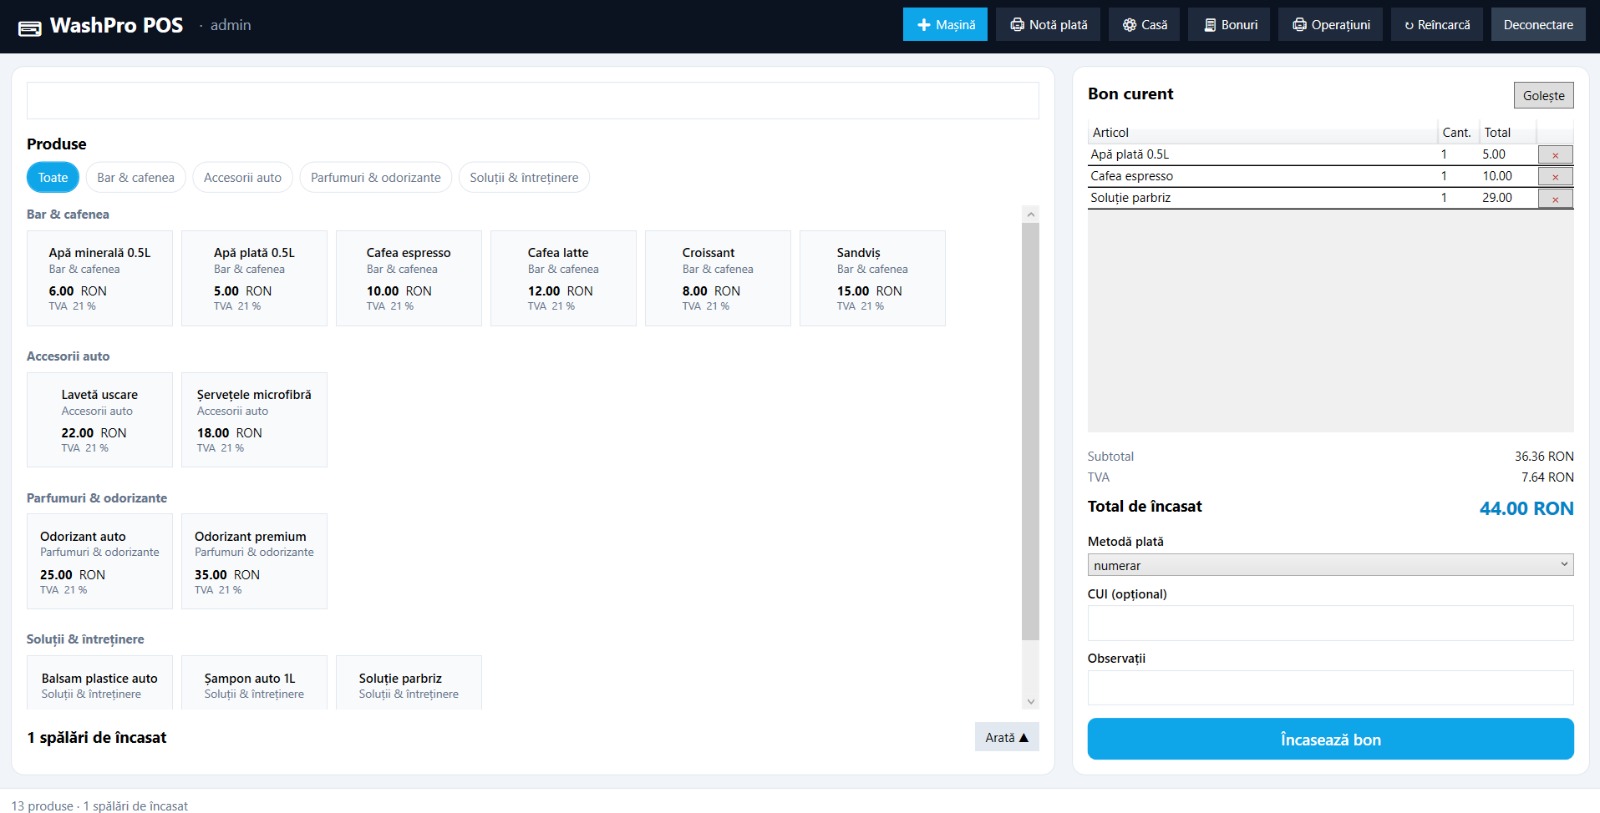Click the 44.00 RON total amount
This screenshot has width=1600, height=813.
coord(1526,508)
